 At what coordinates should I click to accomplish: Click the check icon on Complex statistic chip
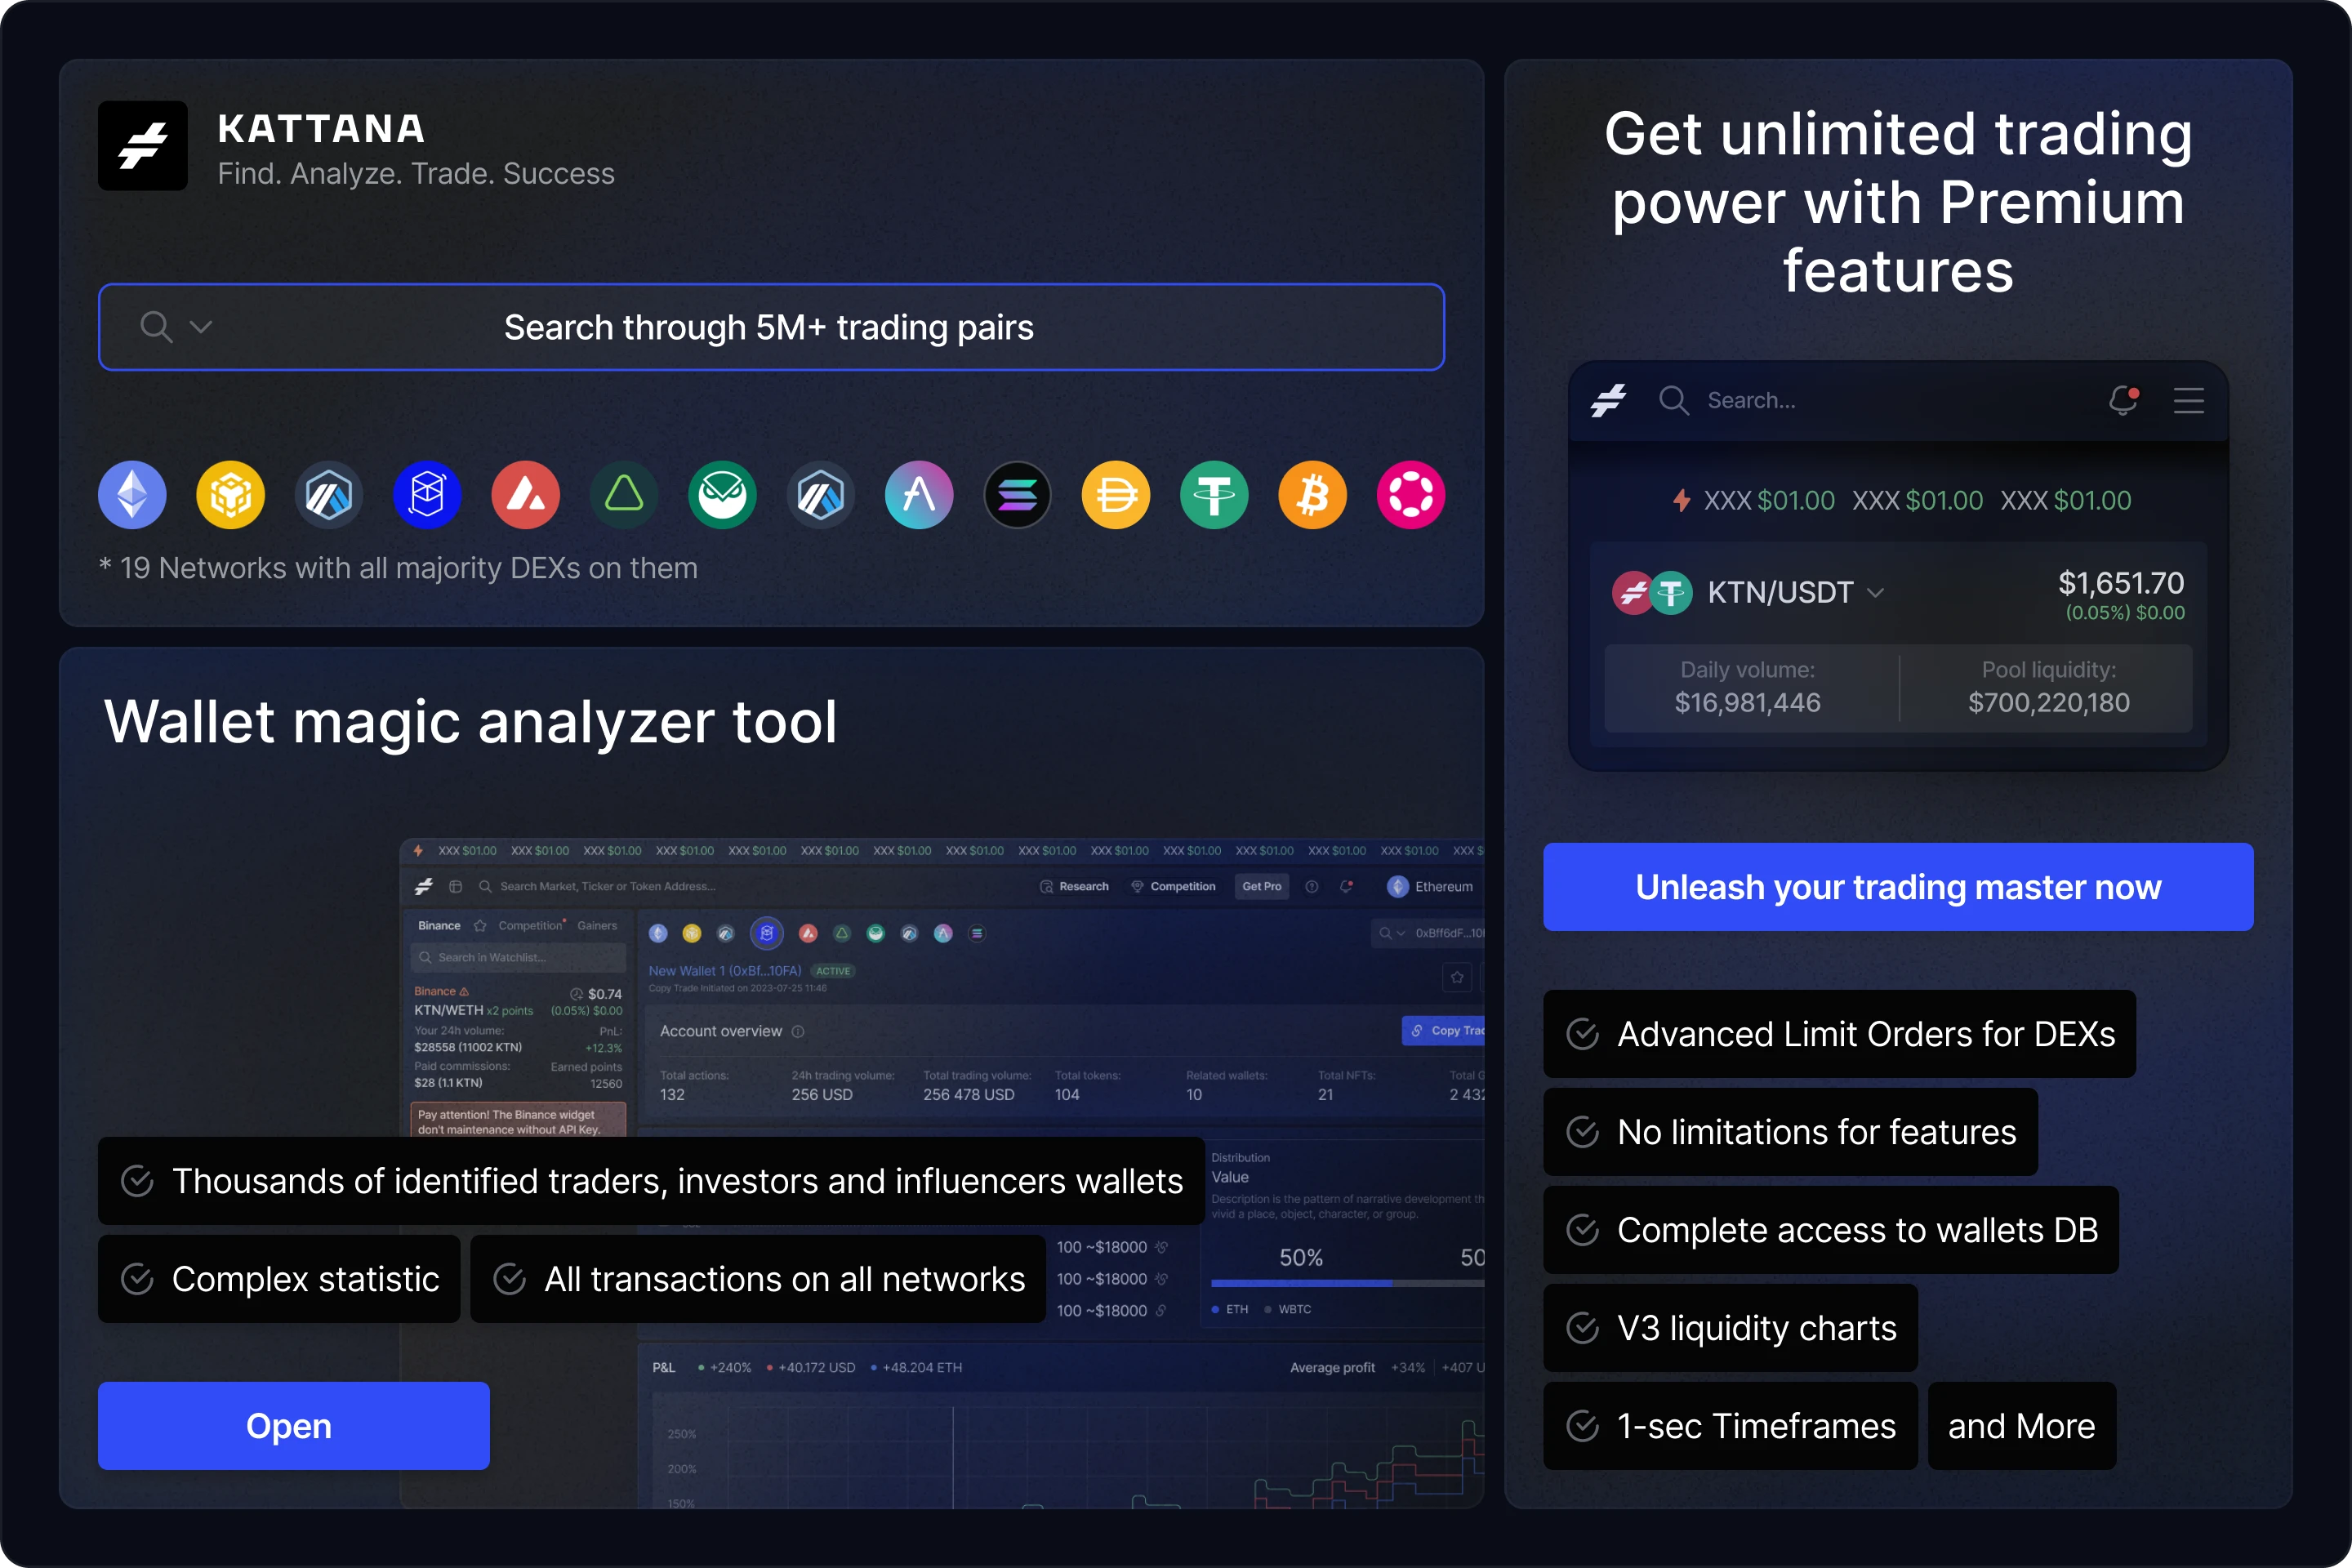(x=137, y=1278)
